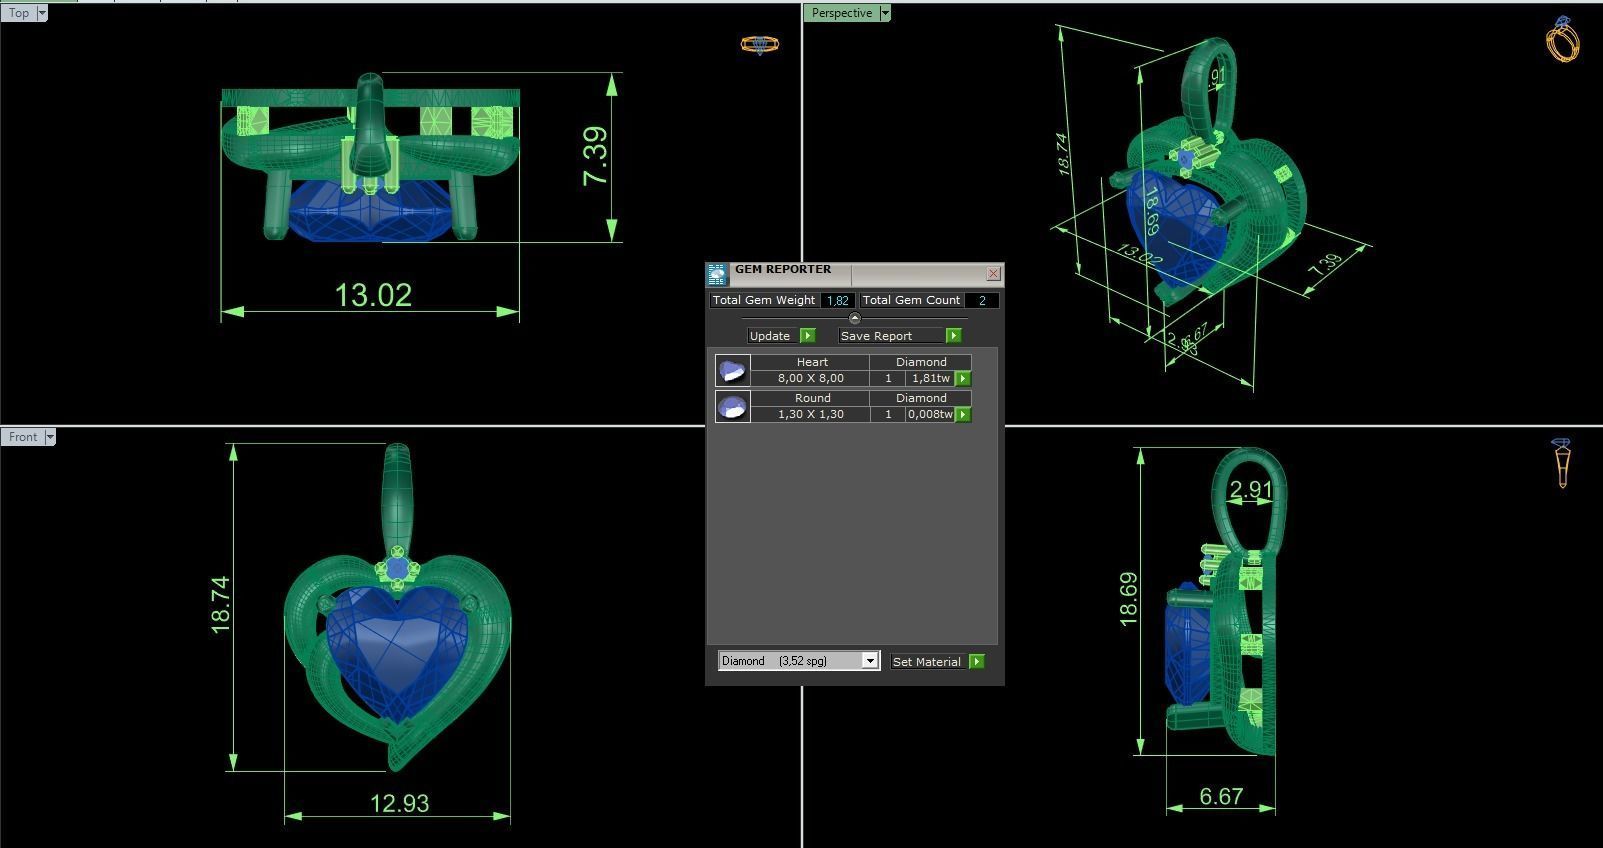This screenshot has width=1603, height=848.
Task: Click the pendant icon in side viewport
Action: [1562, 463]
